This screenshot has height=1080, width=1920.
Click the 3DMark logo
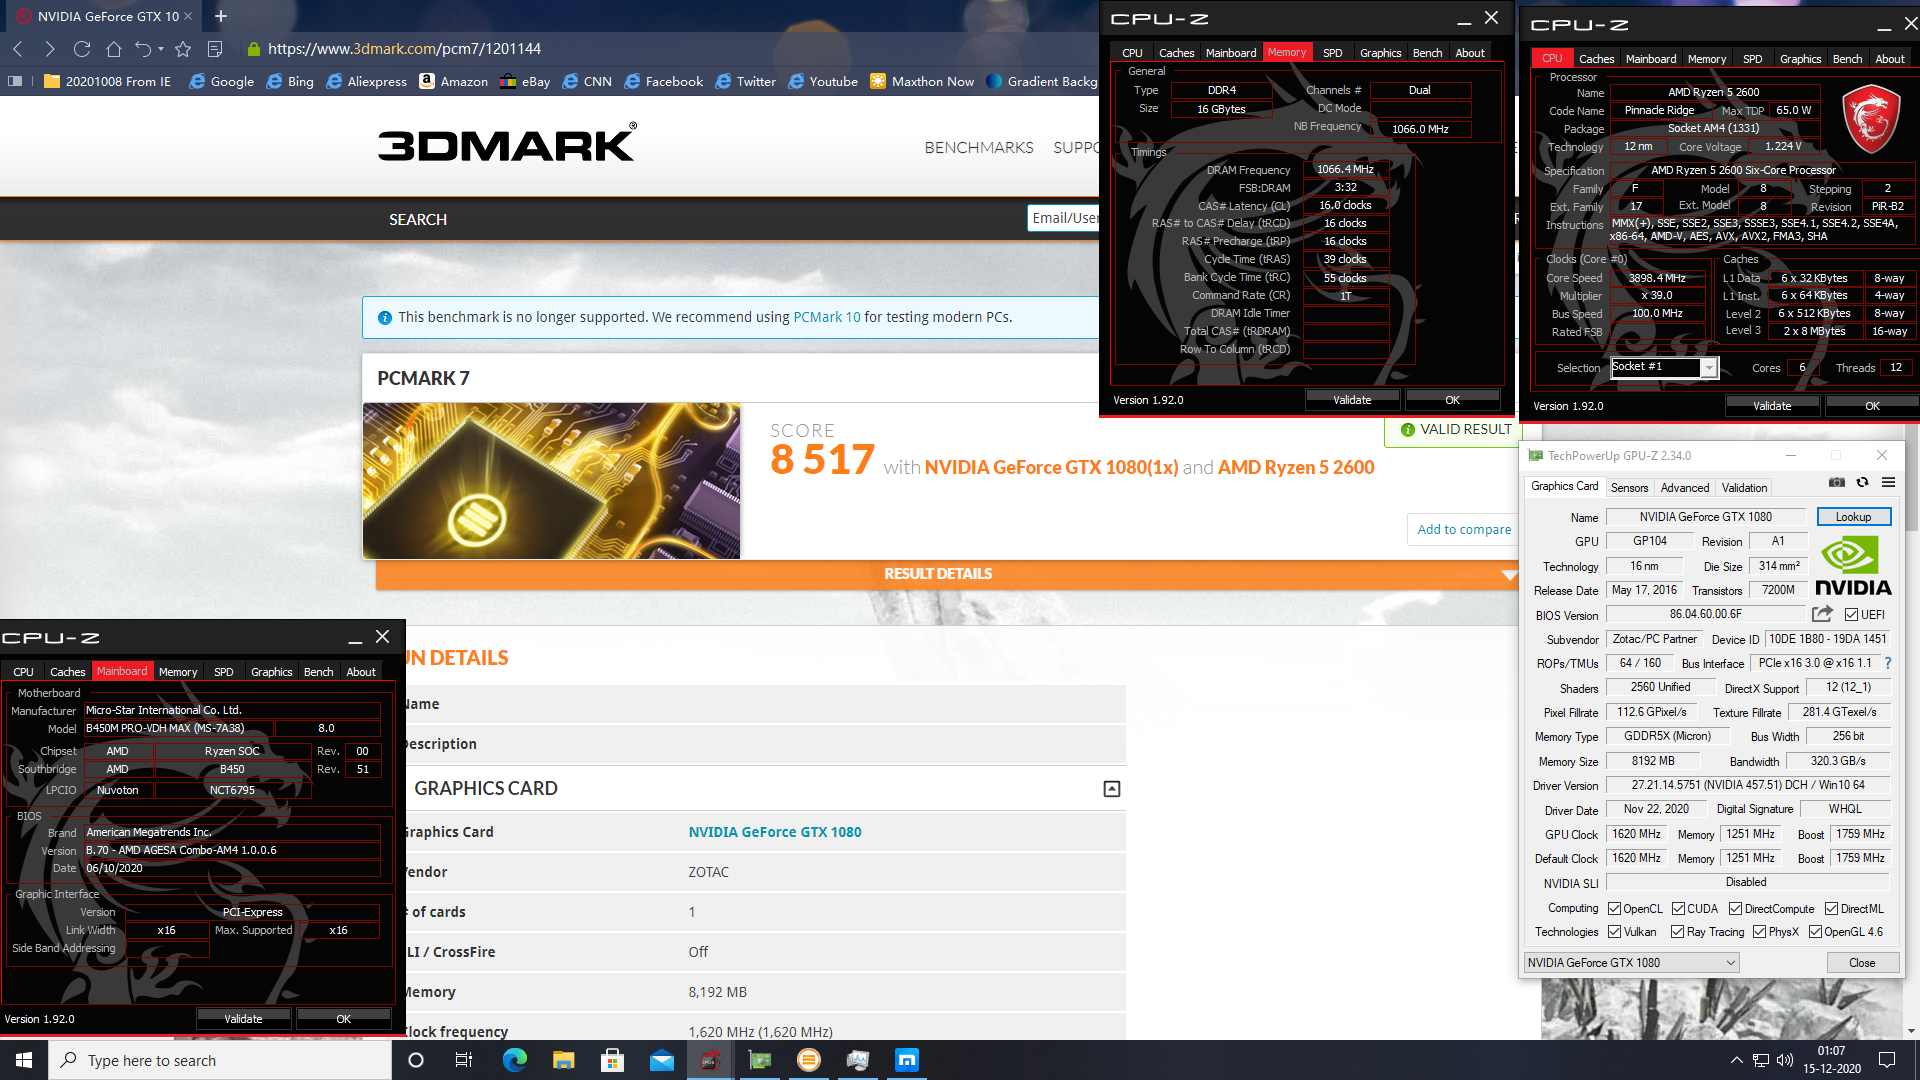507,143
